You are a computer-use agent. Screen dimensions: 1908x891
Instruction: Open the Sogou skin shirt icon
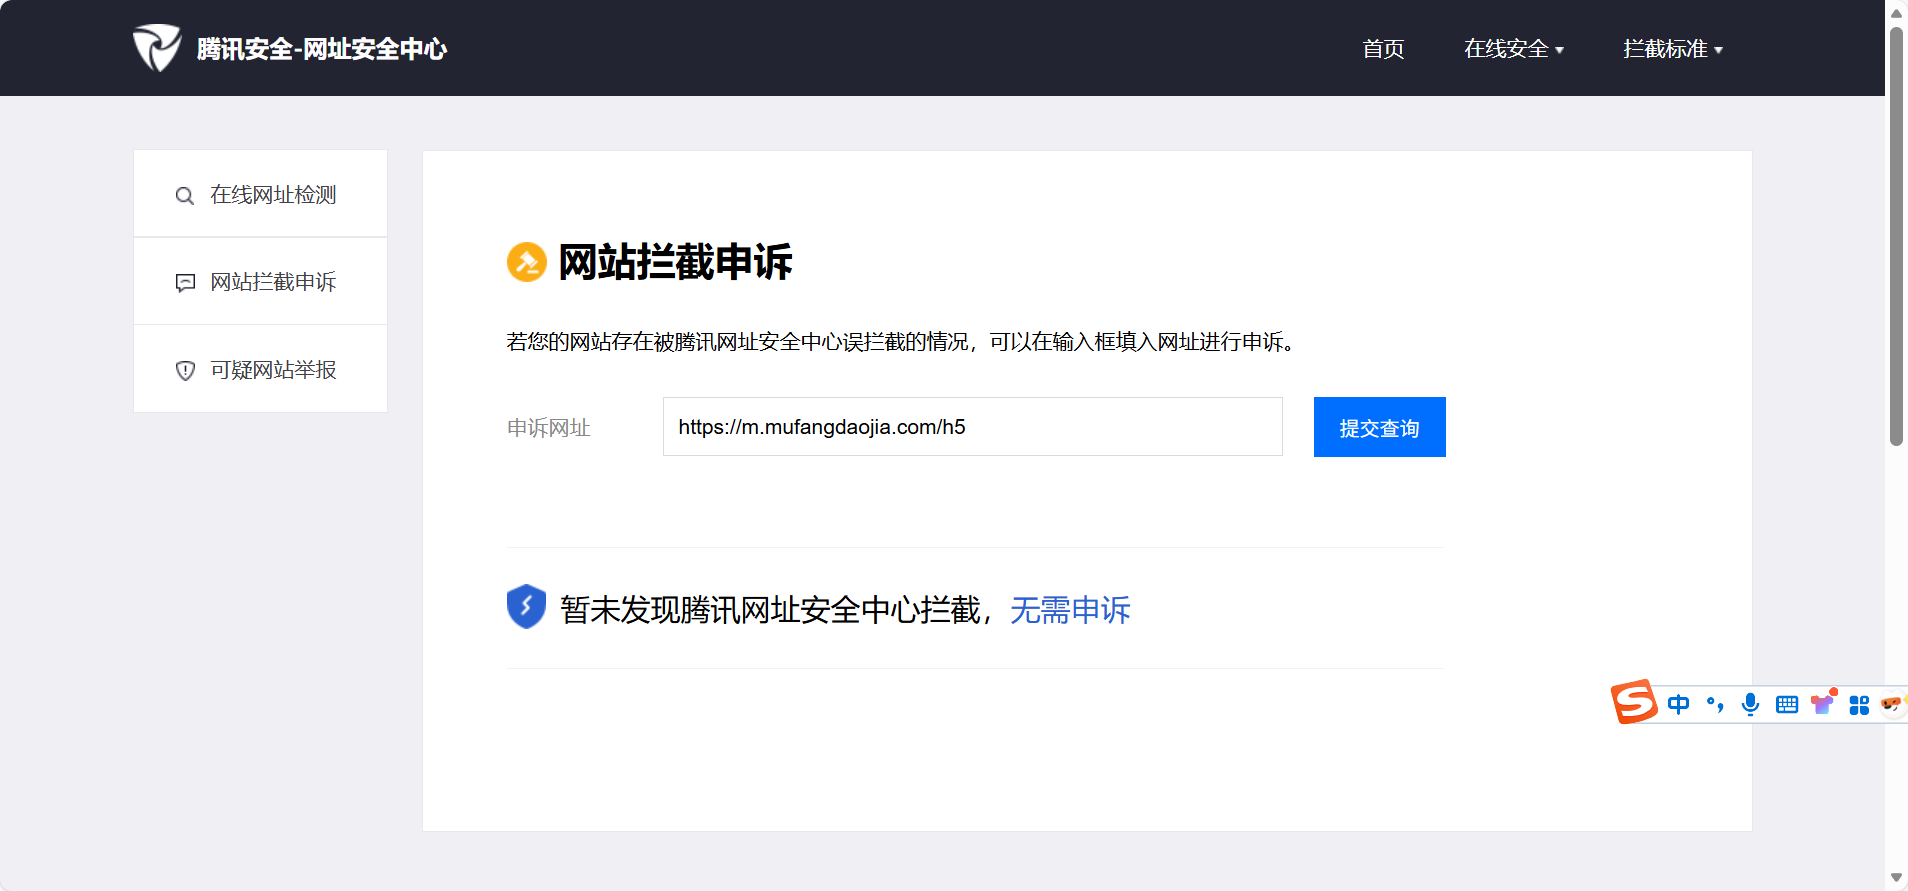(1823, 702)
